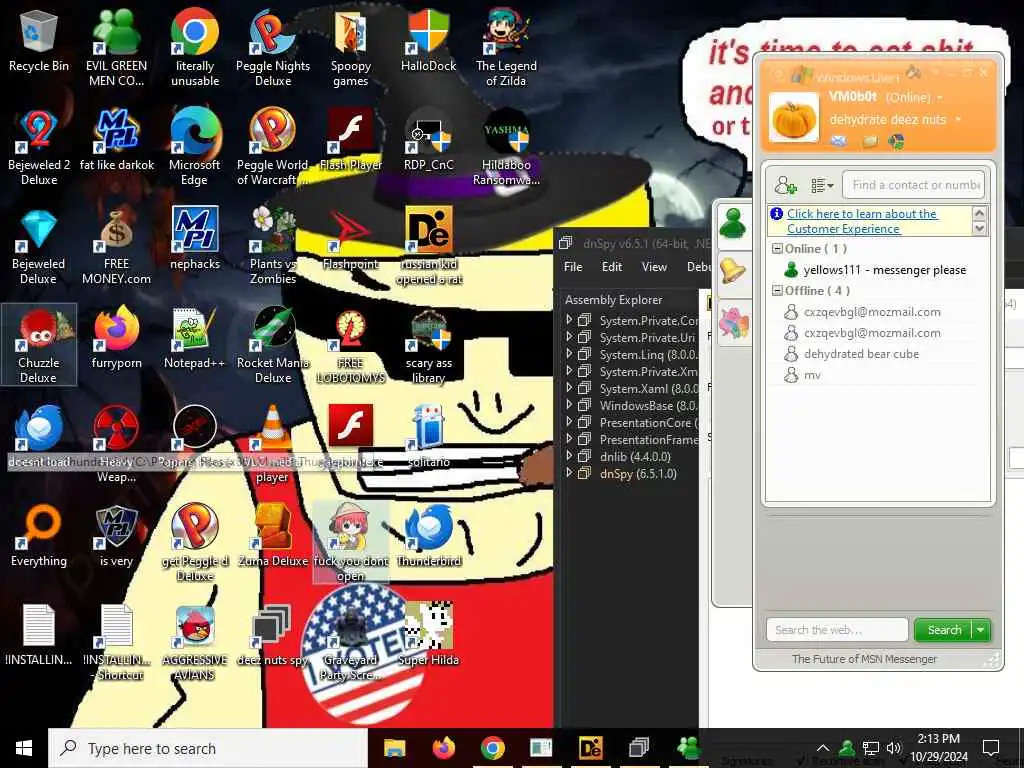Open the contact list view options dropdown
Screen dimensions: 1024x768
822,185
